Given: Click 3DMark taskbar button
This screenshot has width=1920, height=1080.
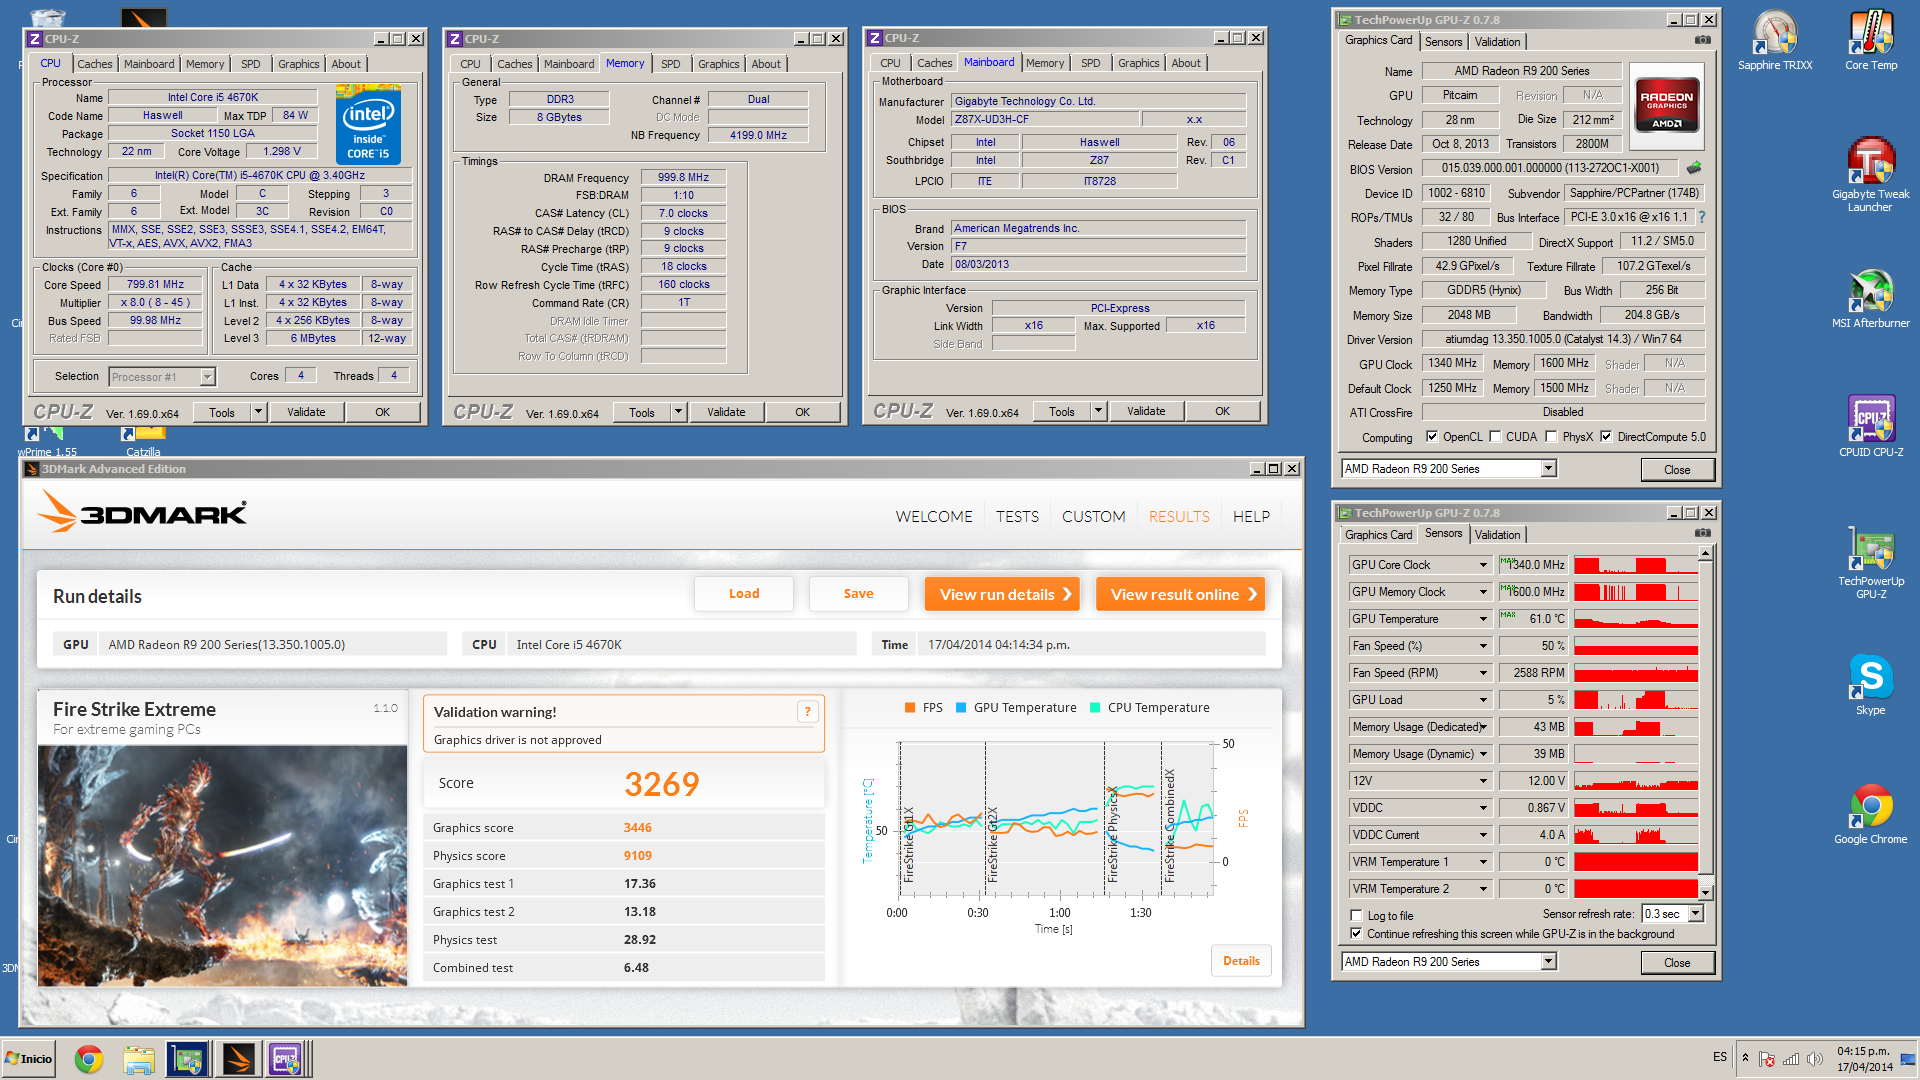Looking at the screenshot, I should 238,1059.
